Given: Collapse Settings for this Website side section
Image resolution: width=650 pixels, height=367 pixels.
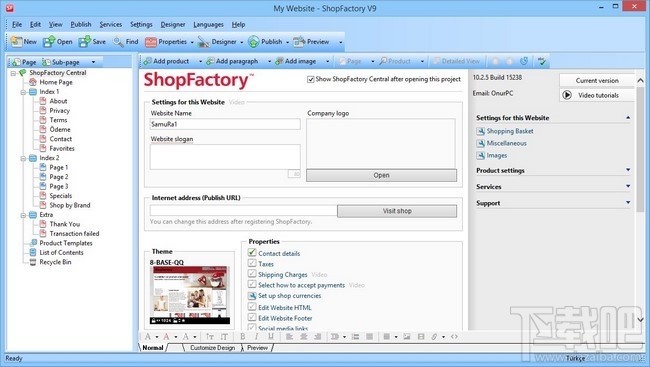Looking at the screenshot, I should [628, 118].
